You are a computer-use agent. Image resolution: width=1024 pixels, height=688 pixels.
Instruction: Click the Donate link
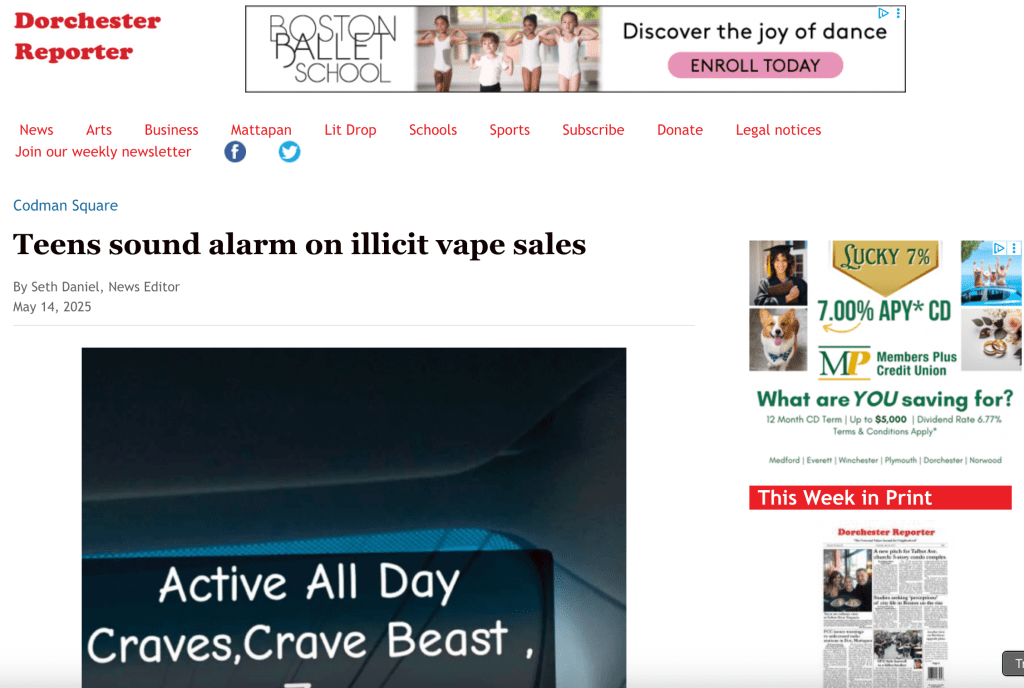[x=680, y=130]
